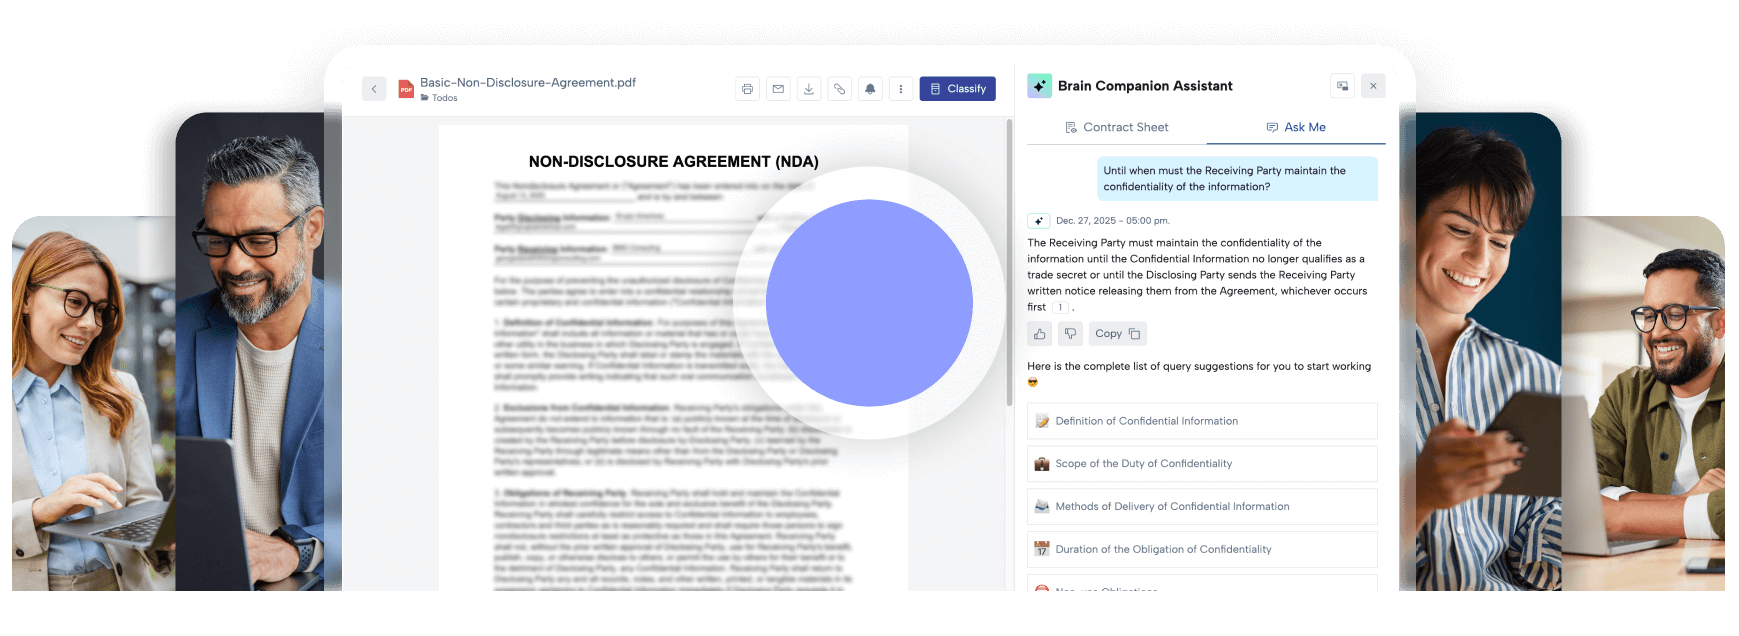Viewport: 1739px width, 636px height.
Task: Click the document vertical scrollbar
Action: click(x=1009, y=262)
